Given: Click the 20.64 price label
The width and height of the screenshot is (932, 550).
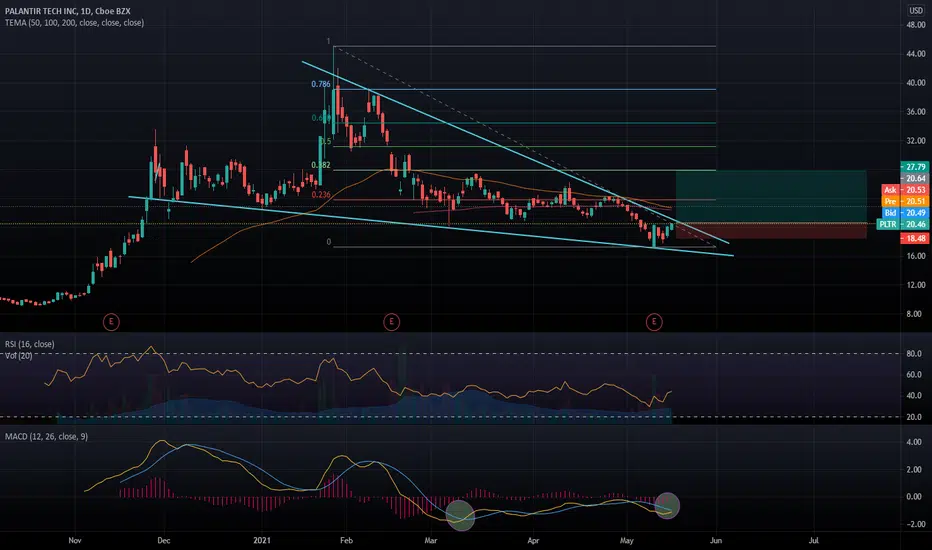Looking at the screenshot, I should [x=915, y=178].
